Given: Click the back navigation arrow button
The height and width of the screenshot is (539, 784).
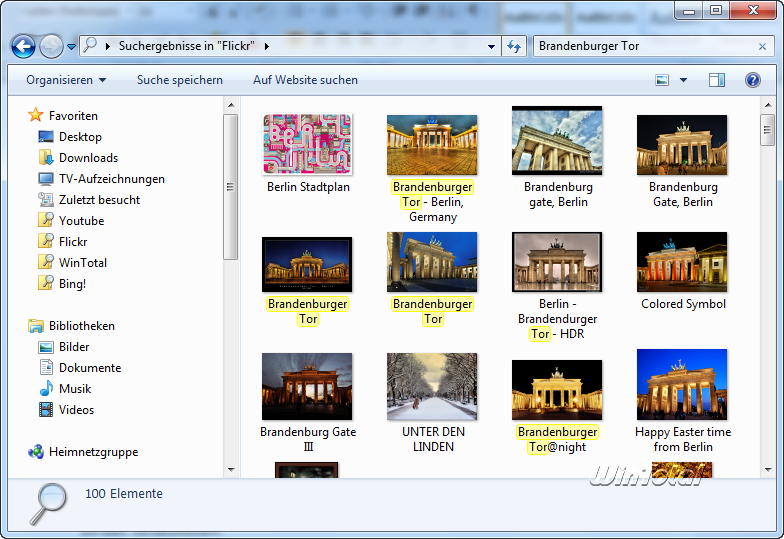Looking at the screenshot, I should click(23, 46).
